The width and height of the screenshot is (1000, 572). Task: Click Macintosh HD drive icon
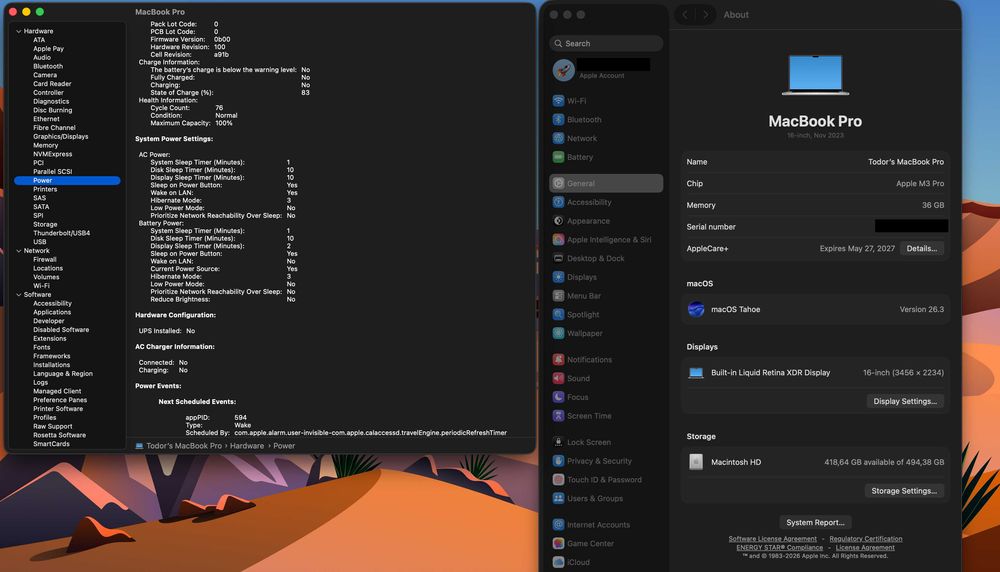[x=696, y=462]
